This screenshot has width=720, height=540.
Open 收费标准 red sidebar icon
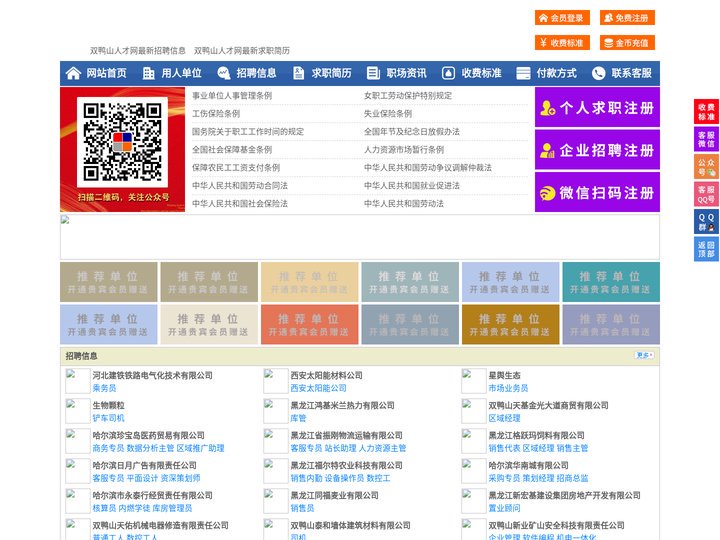(x=706, y=112)
